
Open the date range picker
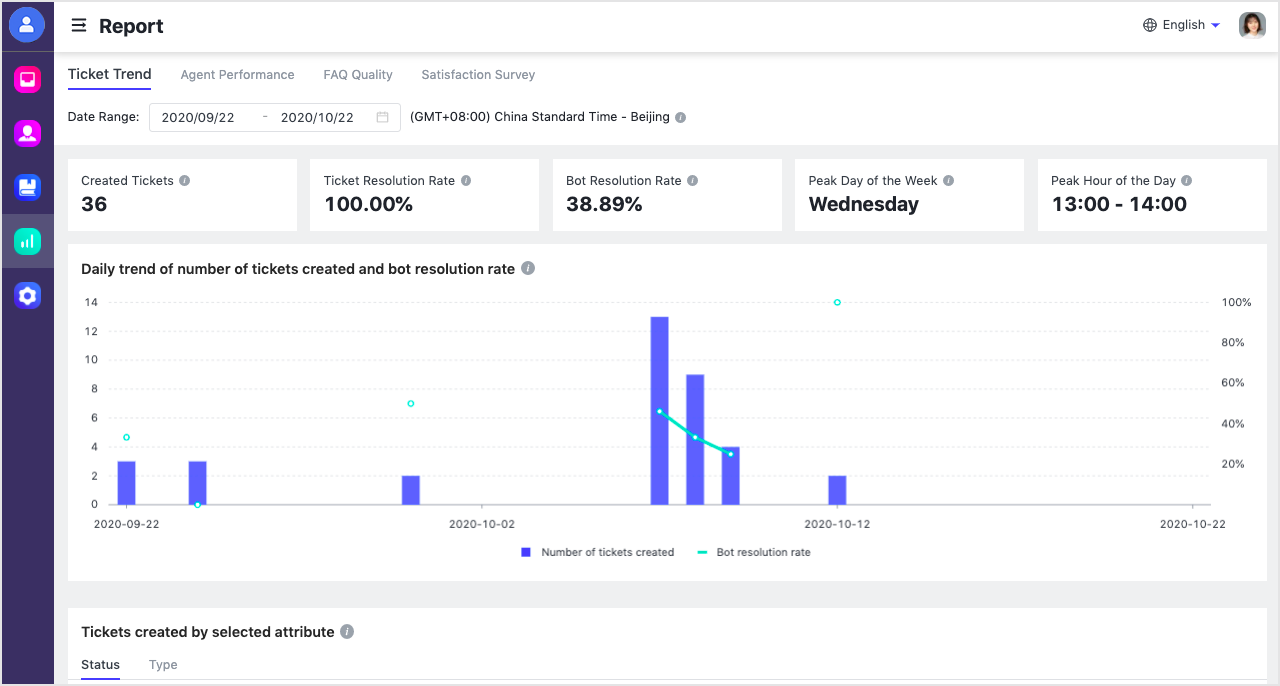[x=265, y=117]
